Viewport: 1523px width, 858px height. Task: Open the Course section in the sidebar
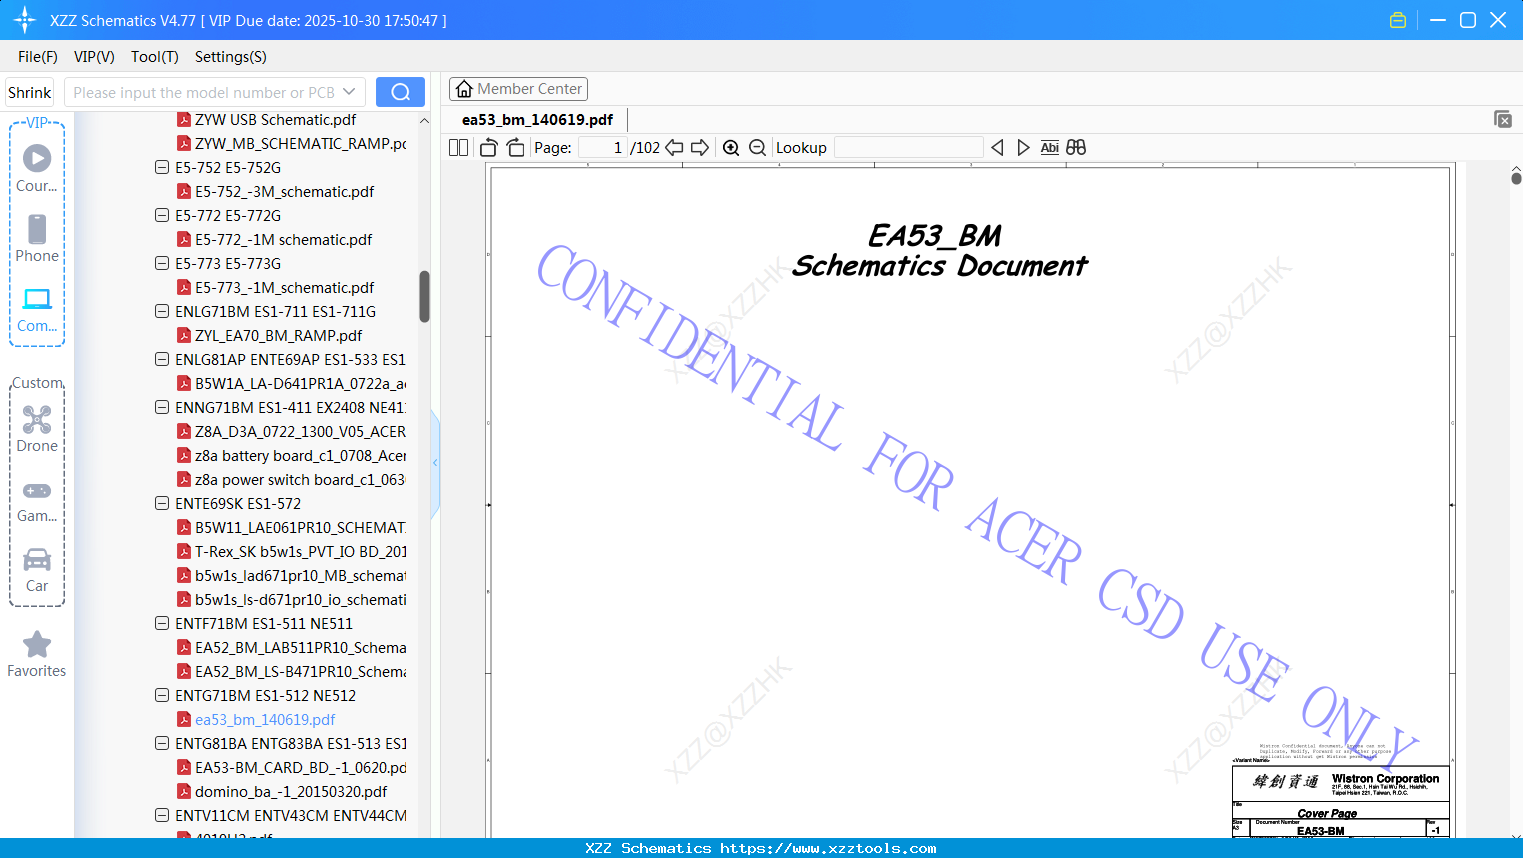[37, 168]
